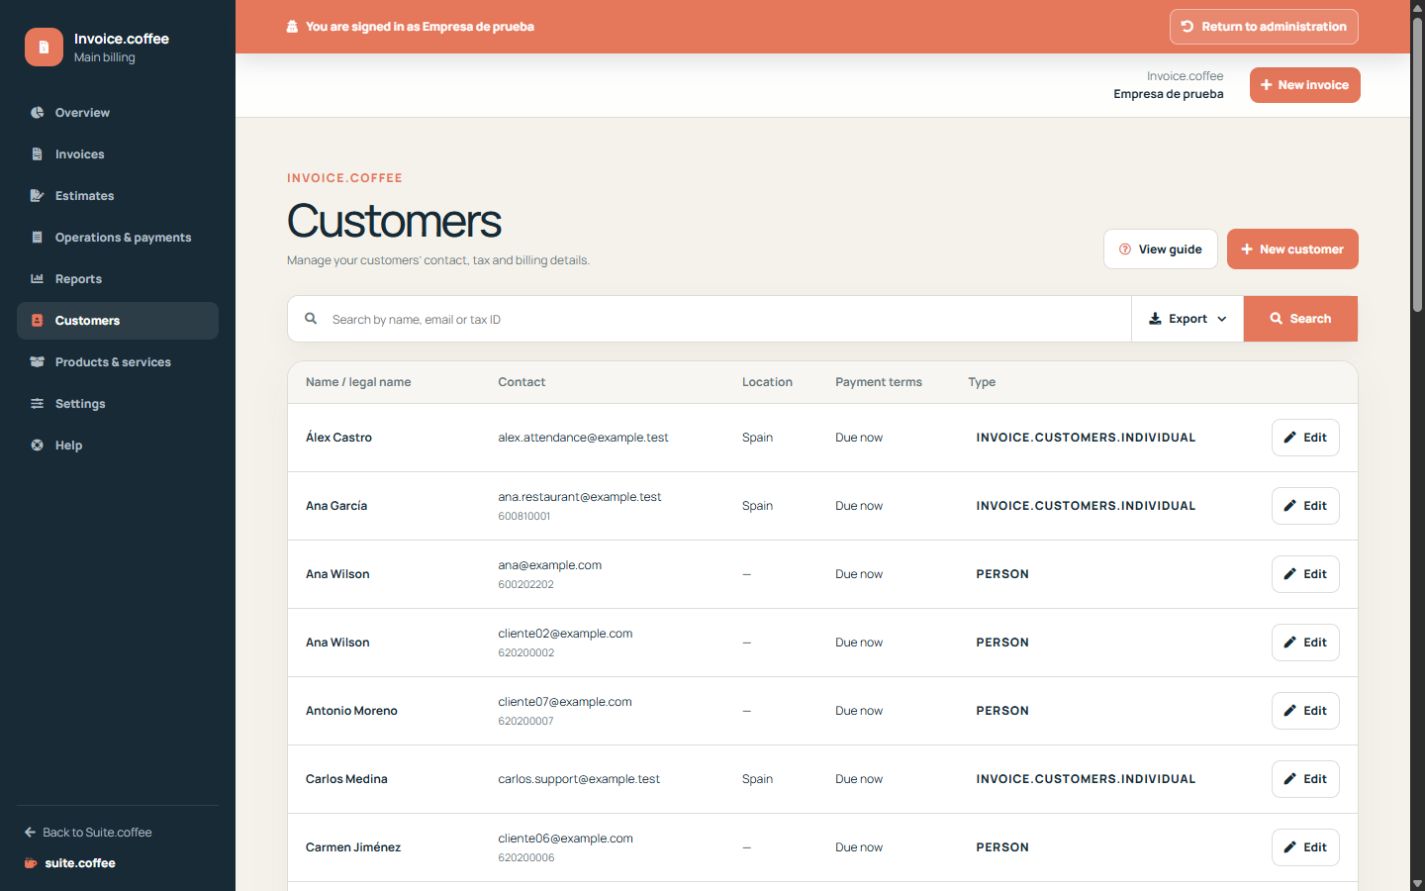Image resolution: width=1425 pixels, height=891 pixels.
Task: Click the plus icon in New invoice
Action: 1266,85
